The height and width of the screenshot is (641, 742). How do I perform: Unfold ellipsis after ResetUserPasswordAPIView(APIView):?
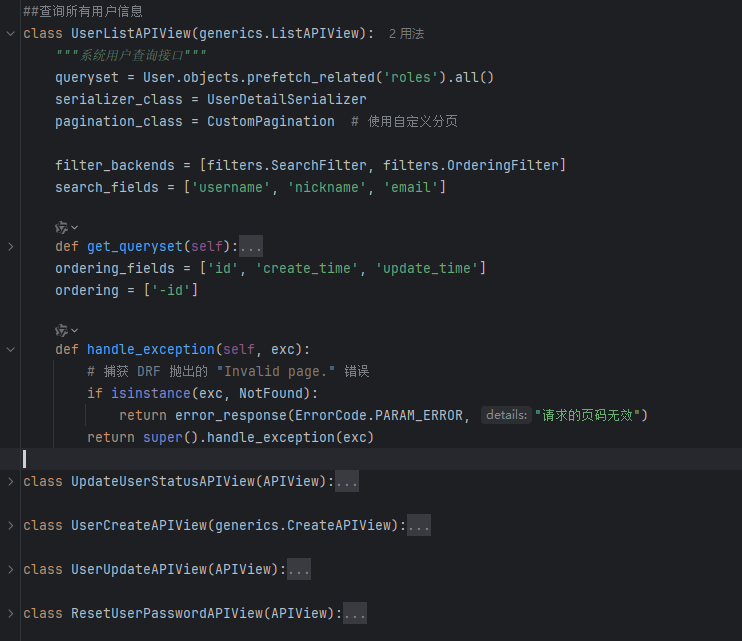355,614
